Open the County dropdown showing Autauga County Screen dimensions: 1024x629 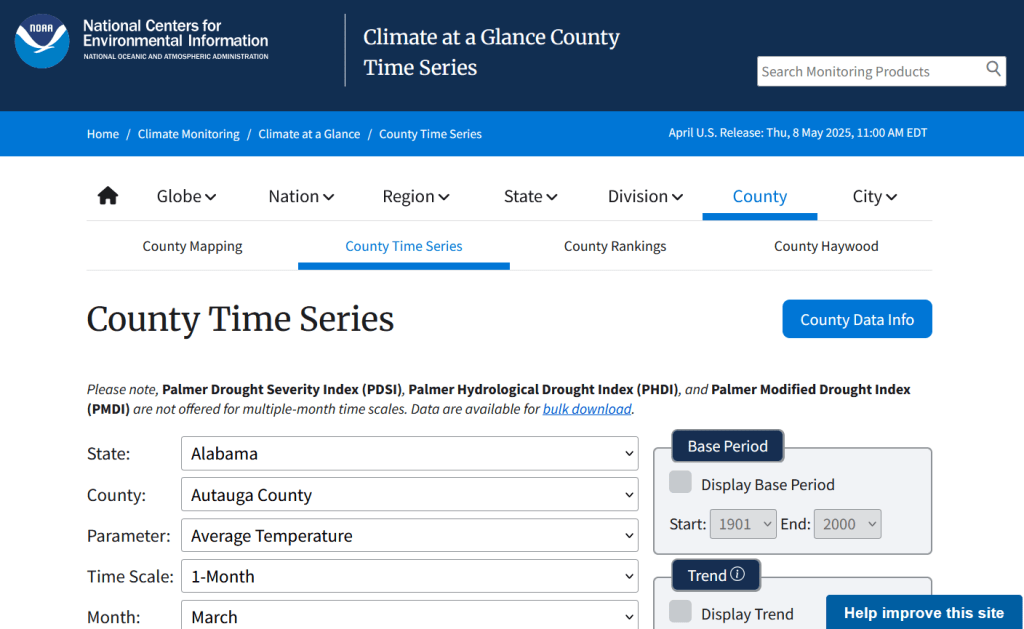click(409, 495)
